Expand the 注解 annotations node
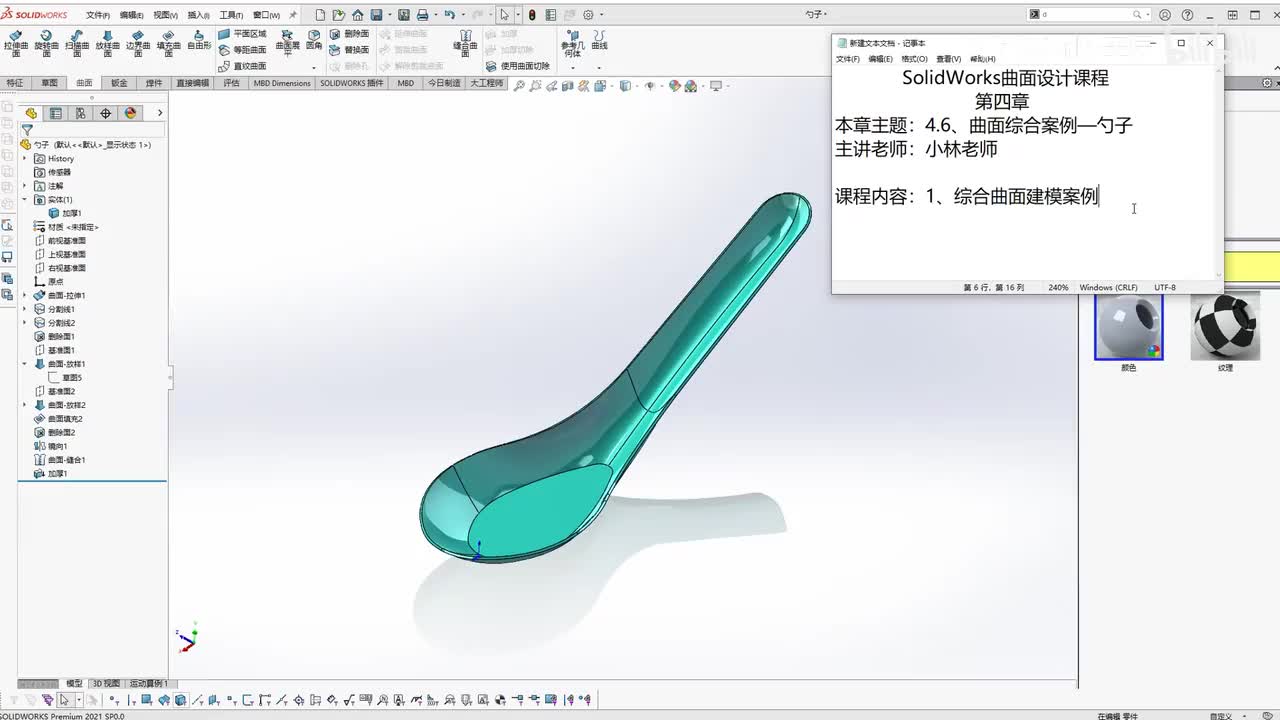Image resolution: width=1280 pixels, height=720 pixels. coord(25,186)
